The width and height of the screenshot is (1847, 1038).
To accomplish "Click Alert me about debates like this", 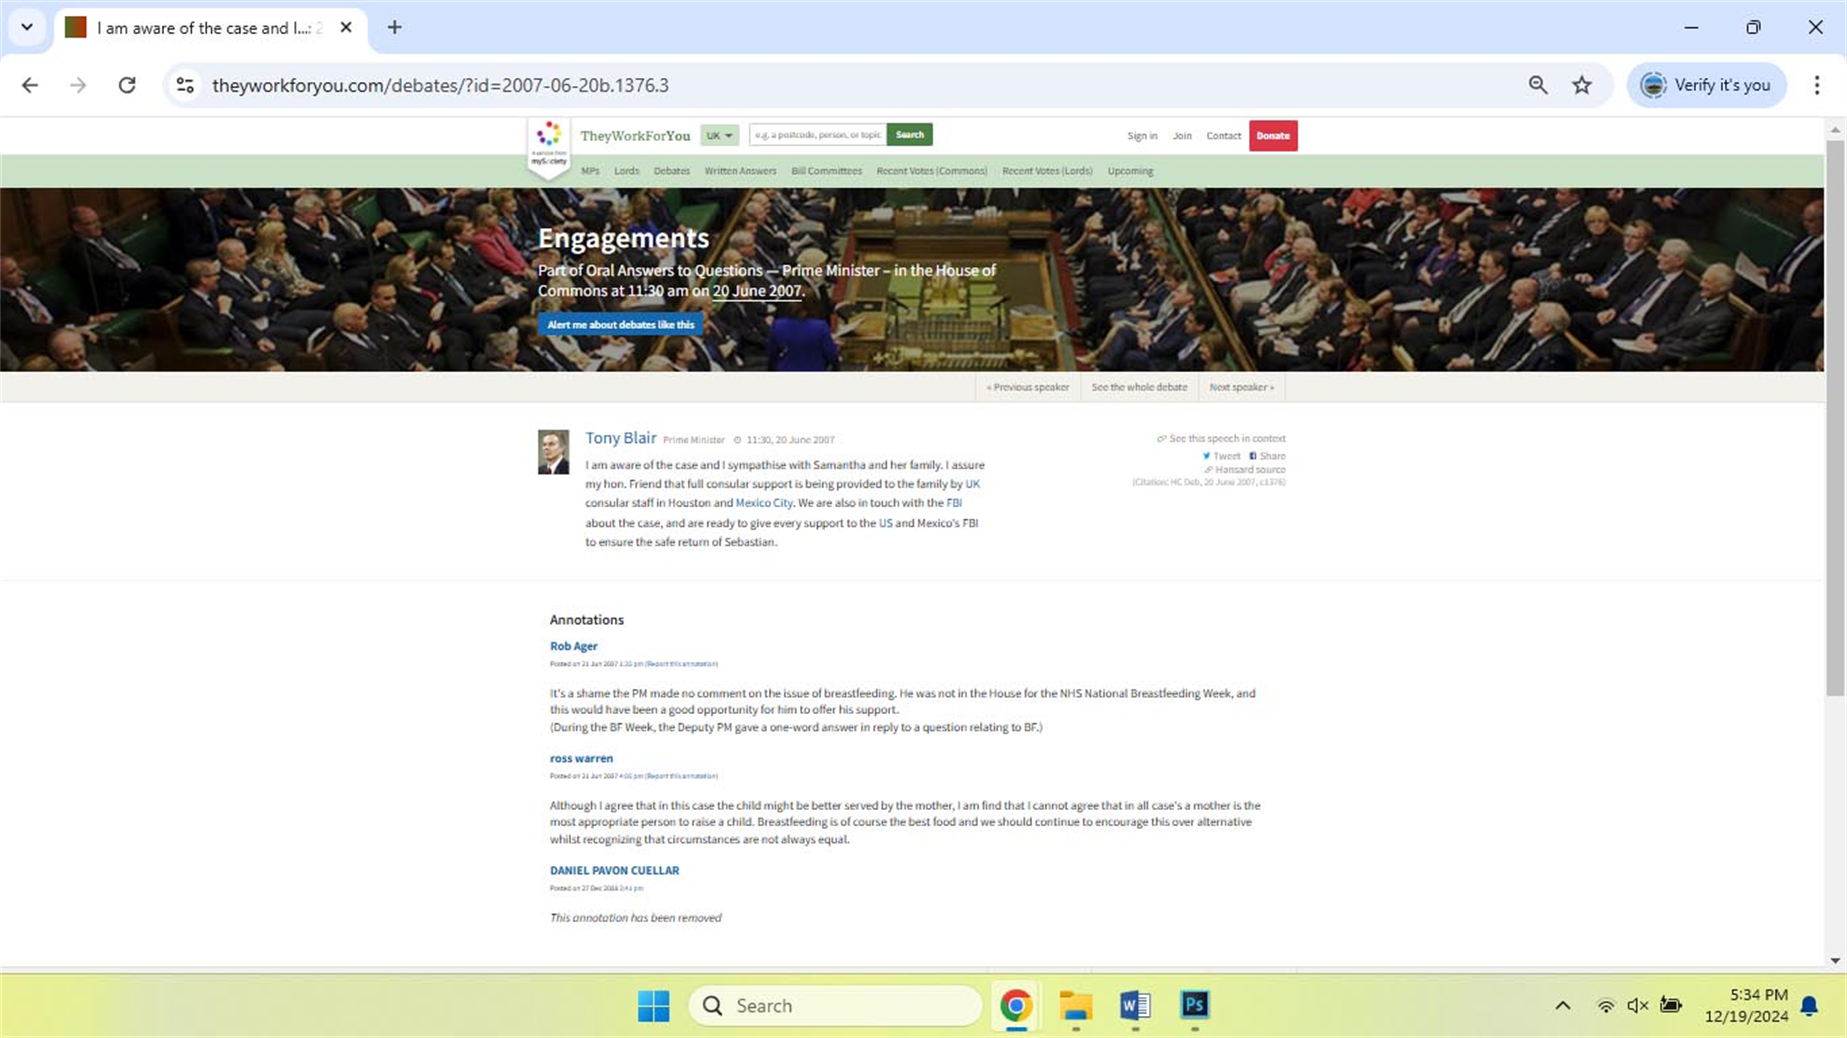I will tap(620, 324).
